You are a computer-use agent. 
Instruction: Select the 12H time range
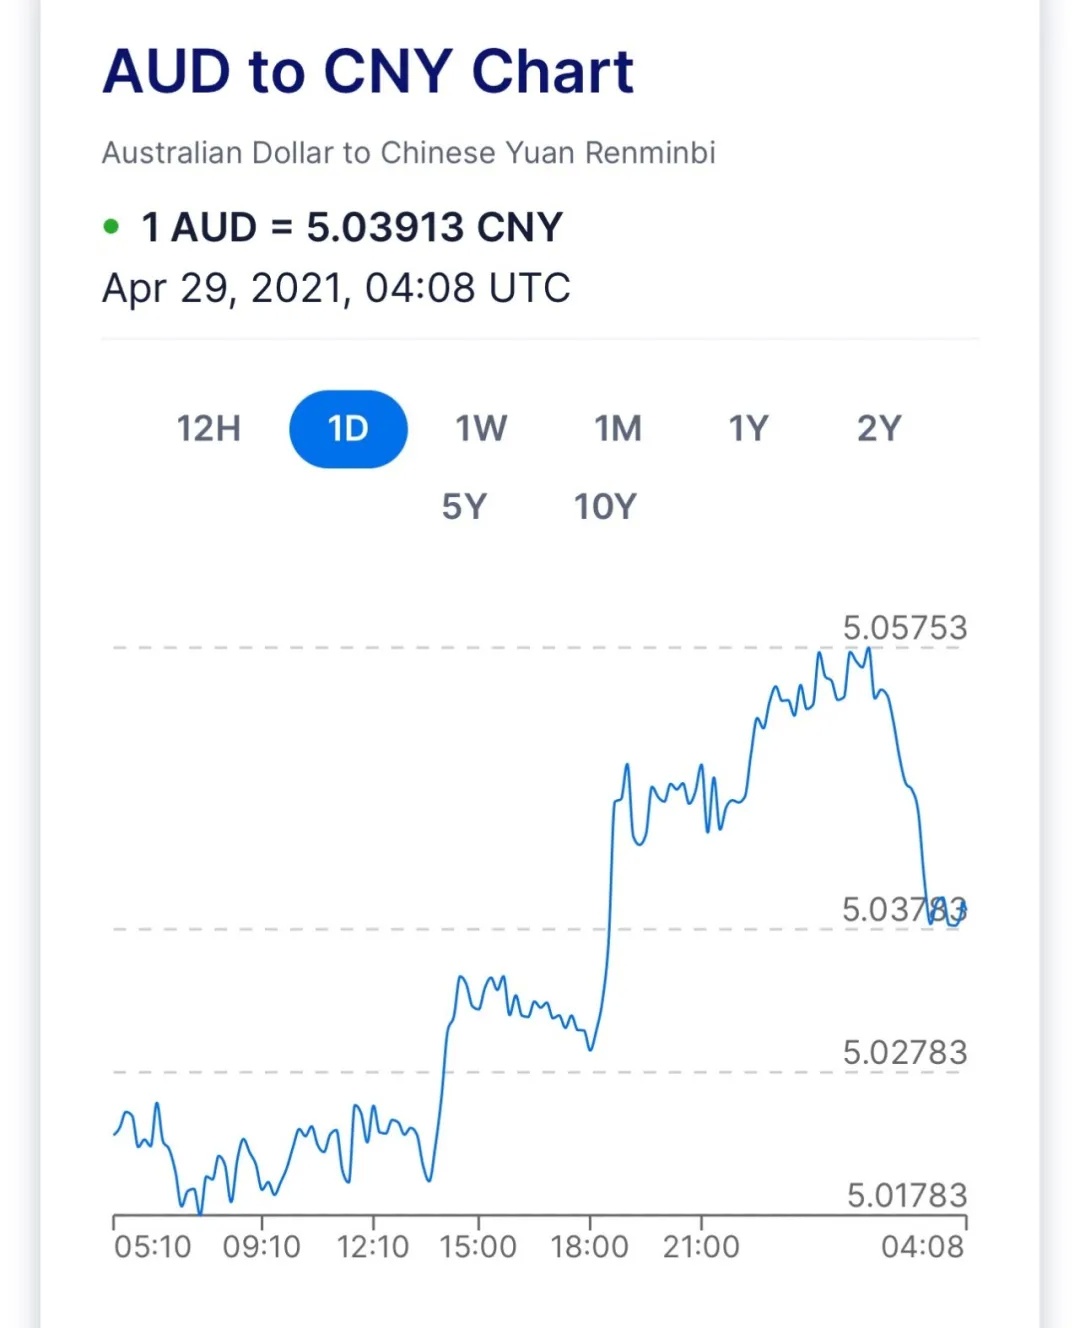[x=209, y=429]
